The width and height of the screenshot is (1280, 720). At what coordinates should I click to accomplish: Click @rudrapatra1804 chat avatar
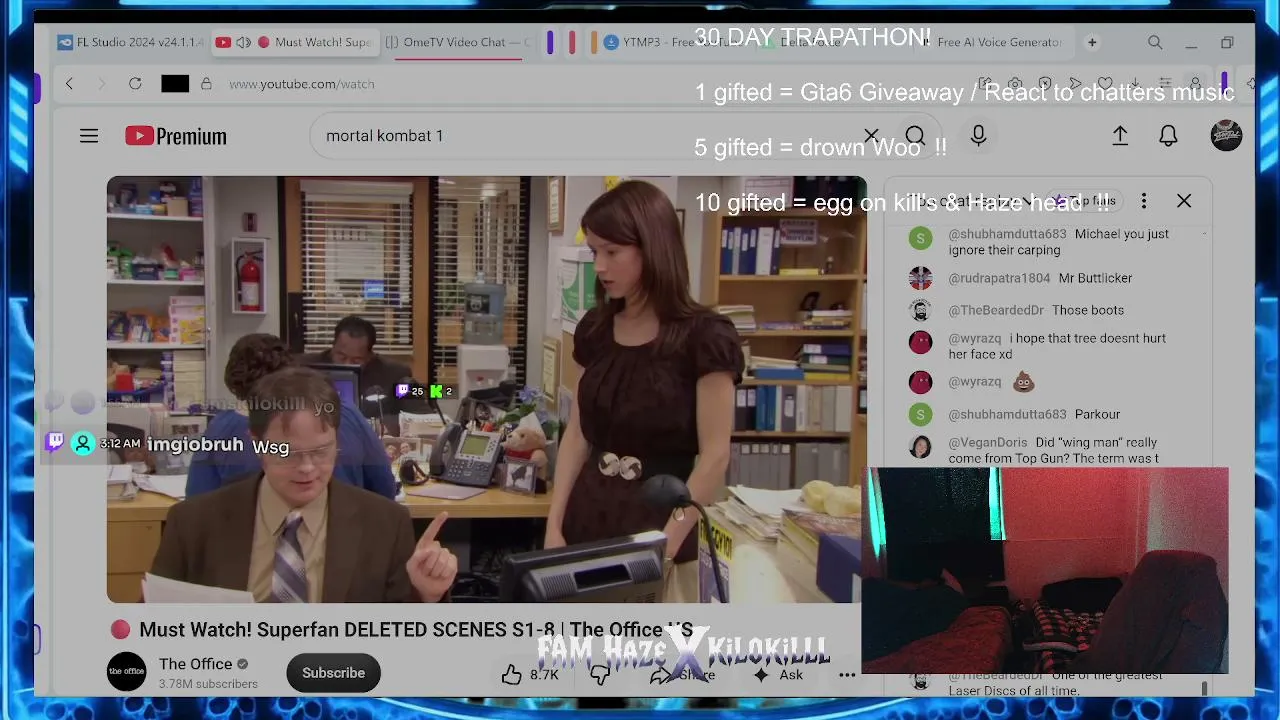pos(920,278)
